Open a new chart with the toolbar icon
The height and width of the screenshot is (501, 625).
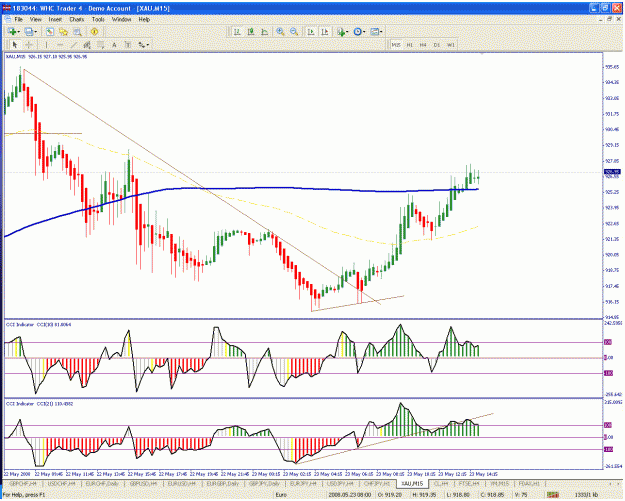(12, 32)
